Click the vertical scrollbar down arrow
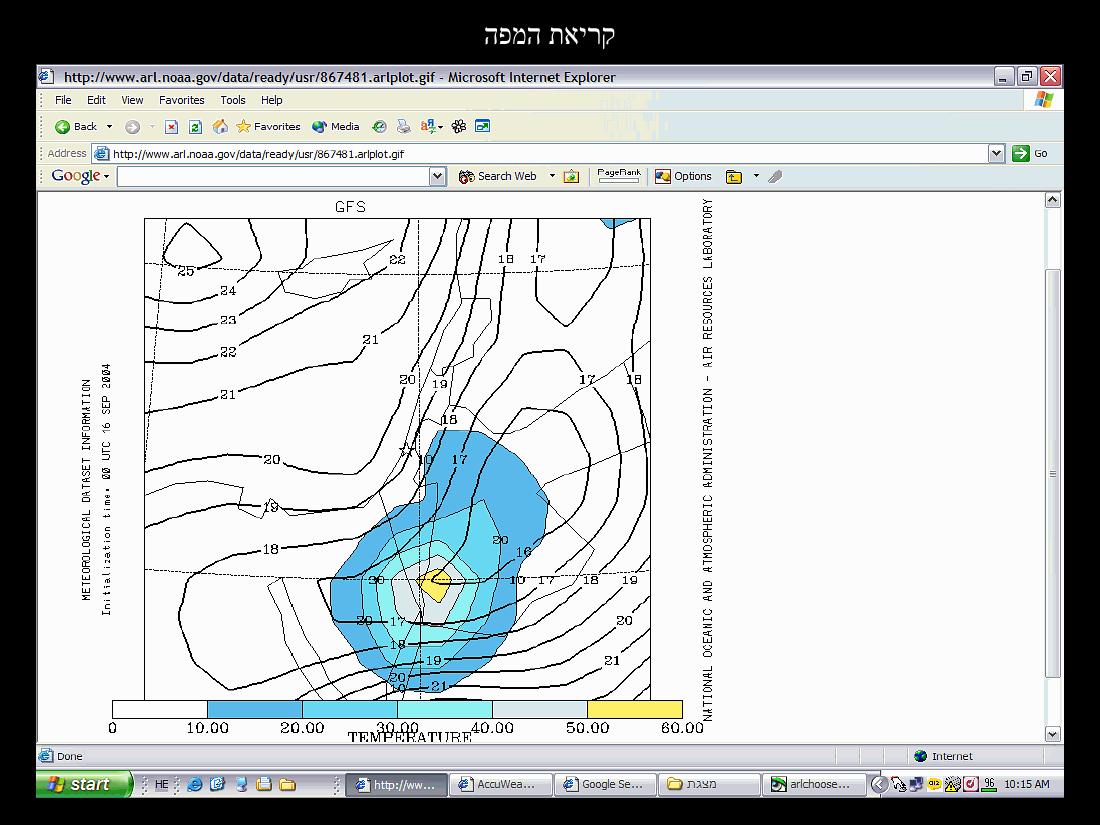 click(x=1052, y=735)
